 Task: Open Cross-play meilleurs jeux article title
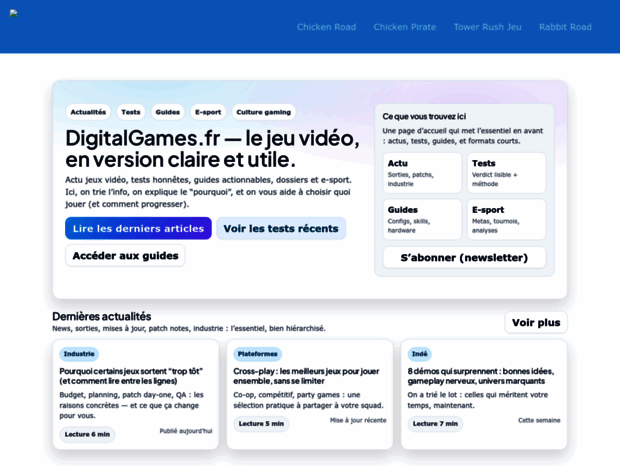(x=306, y=376)
